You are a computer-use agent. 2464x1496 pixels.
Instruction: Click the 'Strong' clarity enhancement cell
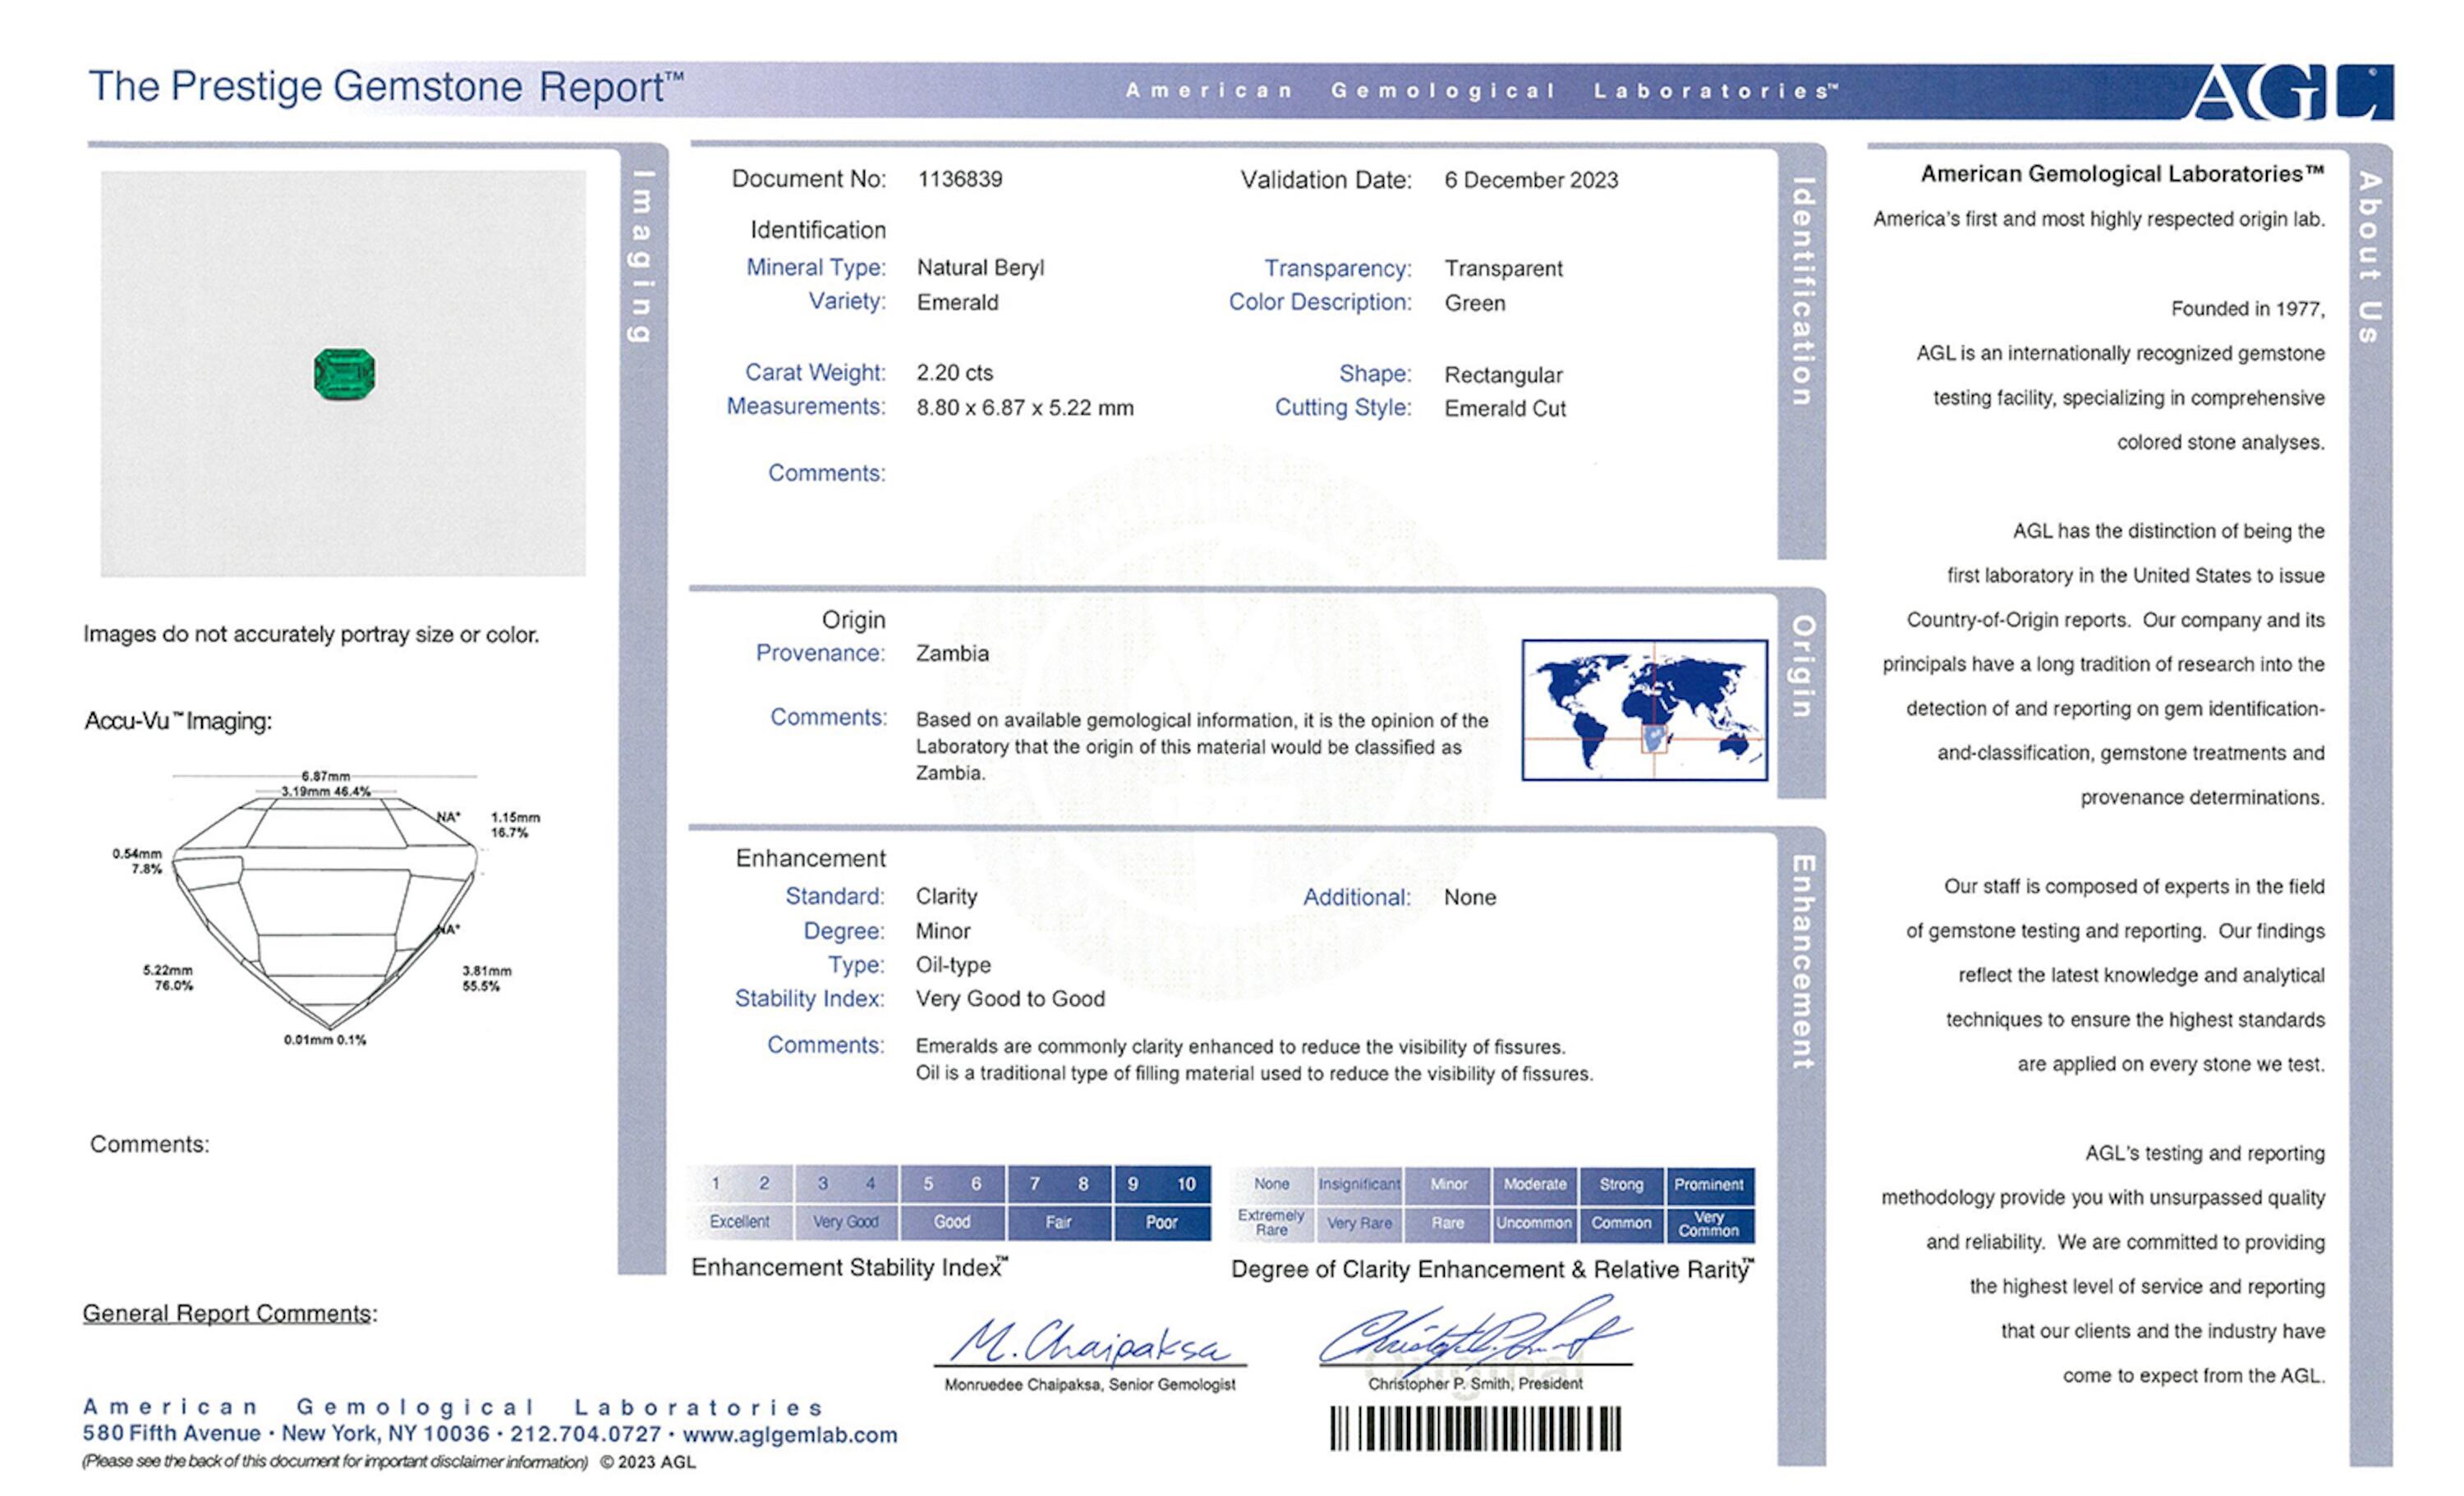1621,1184
